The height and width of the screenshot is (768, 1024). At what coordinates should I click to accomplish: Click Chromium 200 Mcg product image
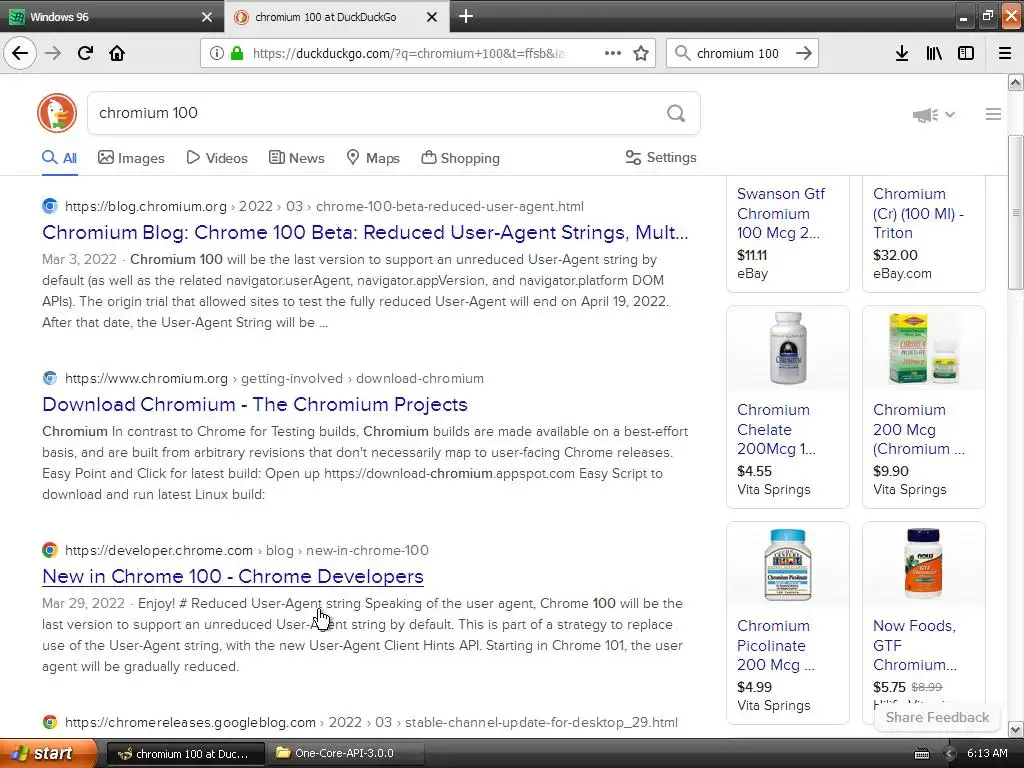[923, 348]
